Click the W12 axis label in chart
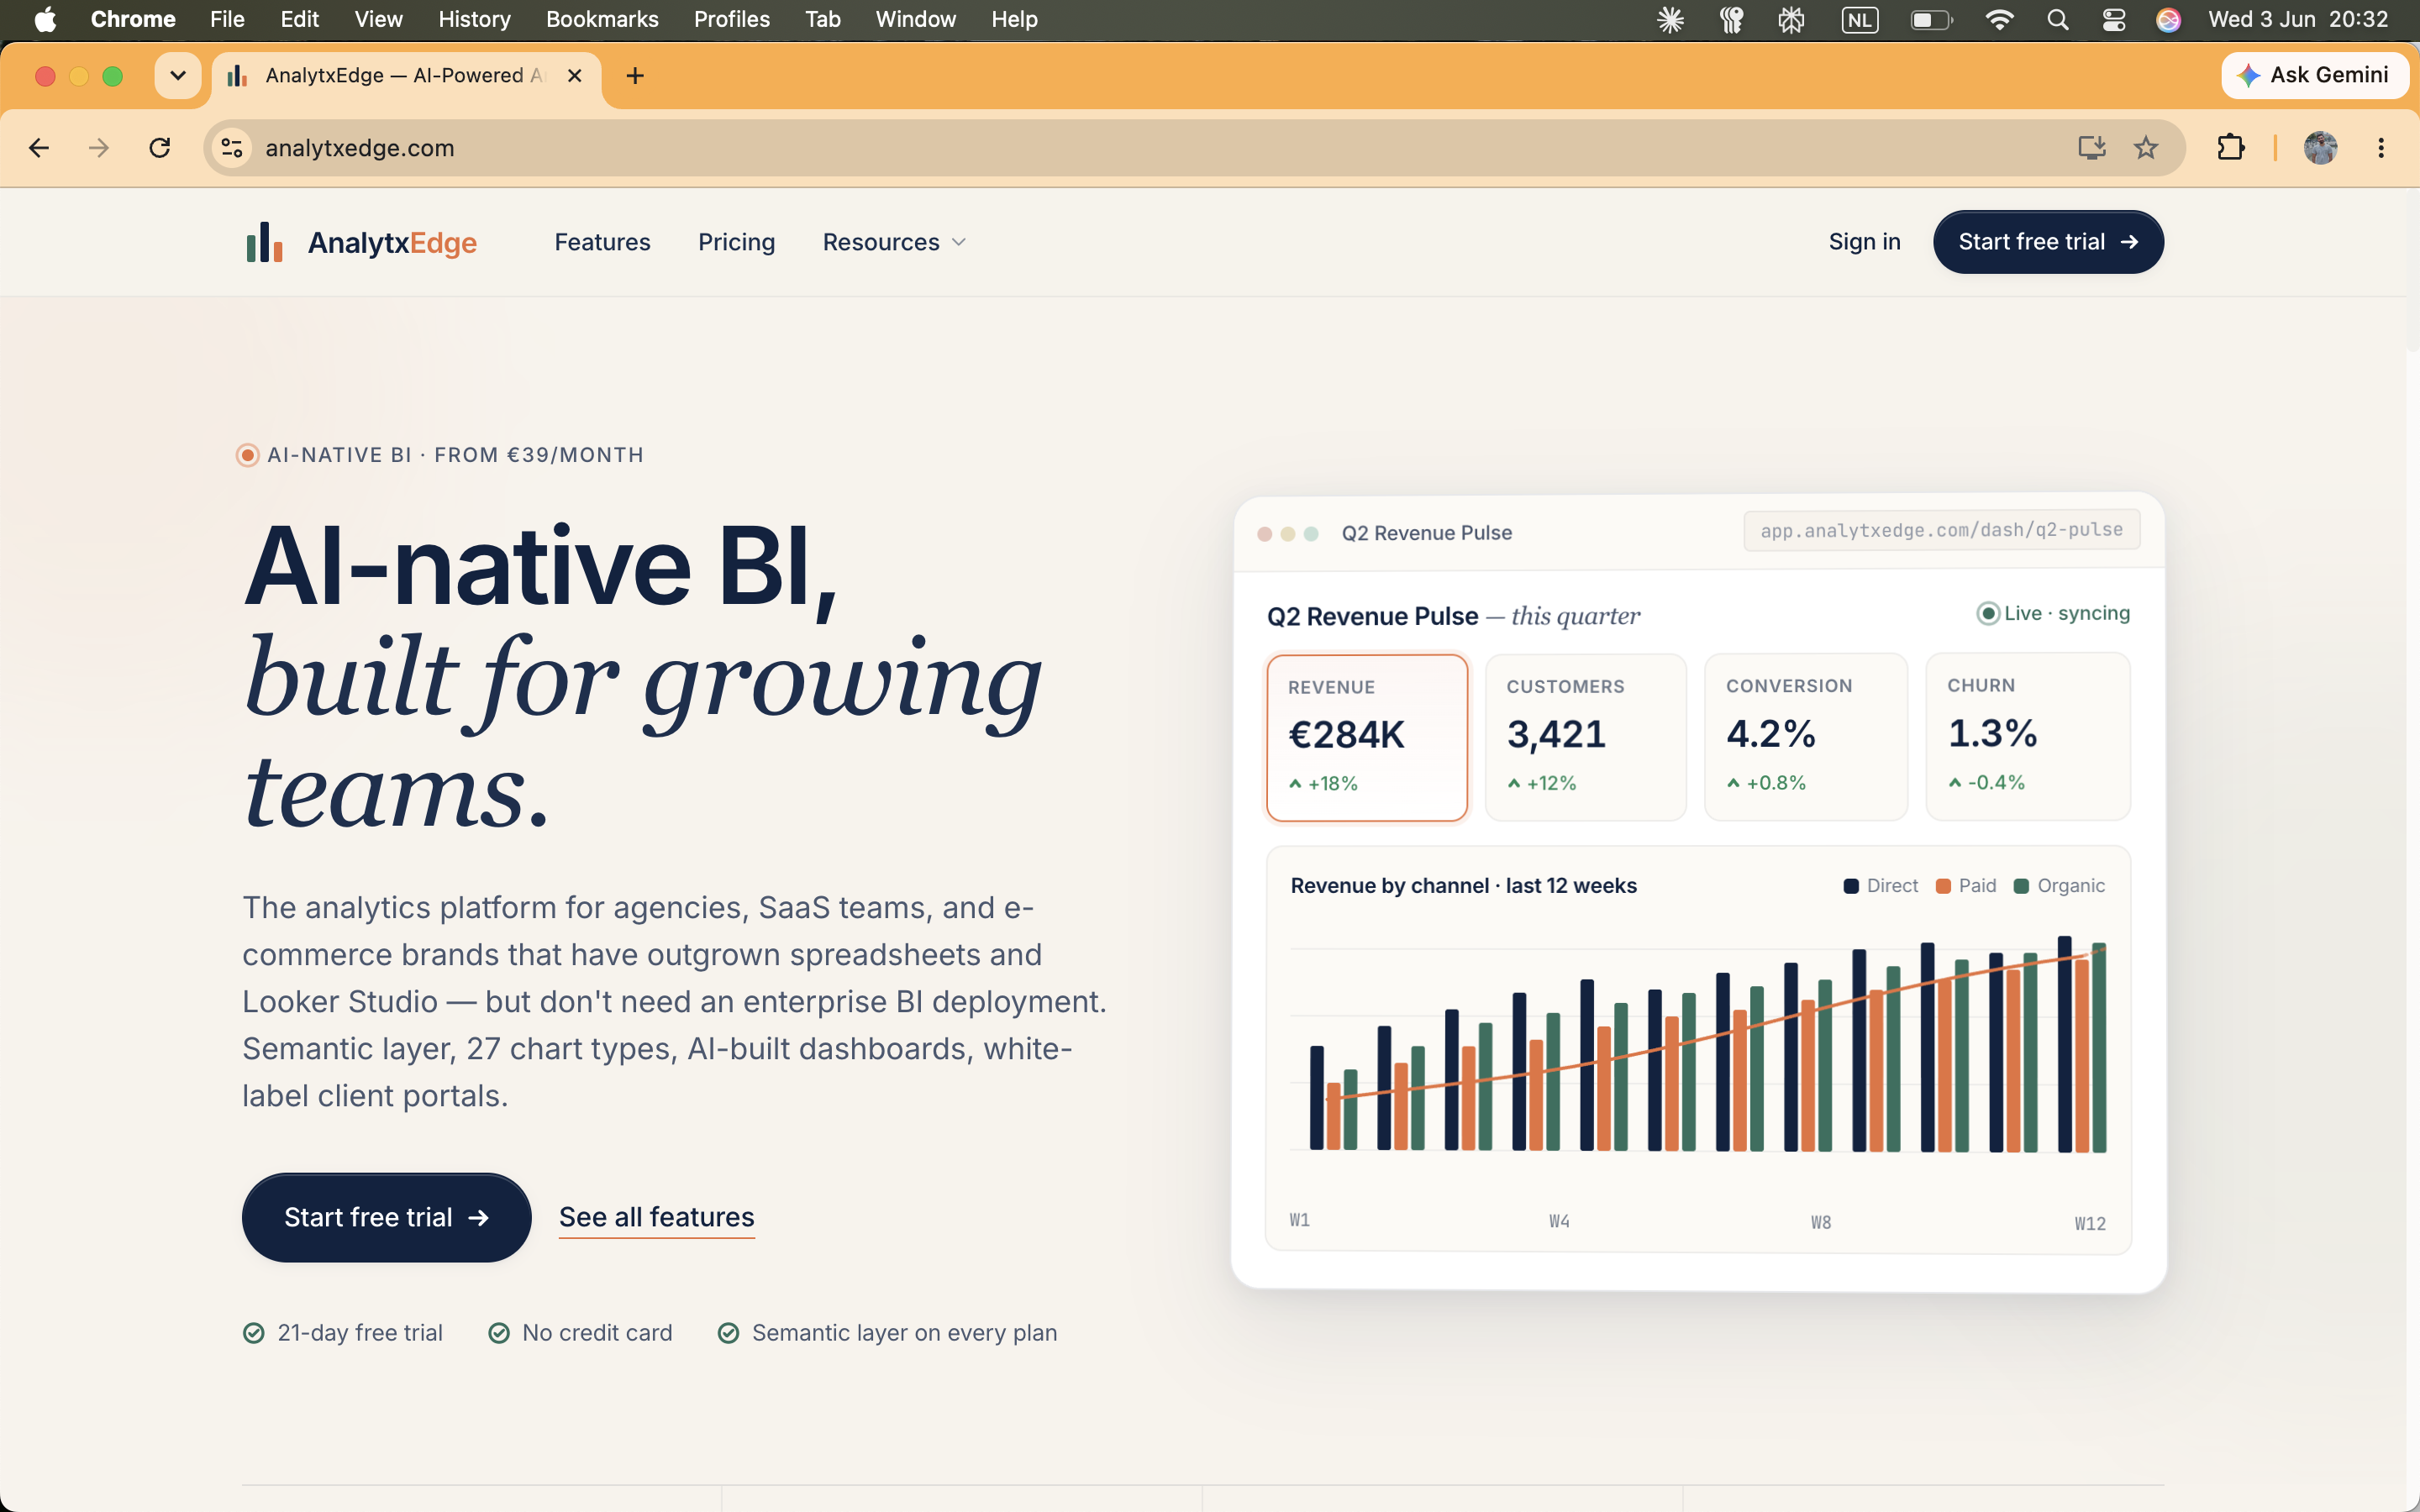Viewport: 2420px width, 1512px height. (2090, 1223)
